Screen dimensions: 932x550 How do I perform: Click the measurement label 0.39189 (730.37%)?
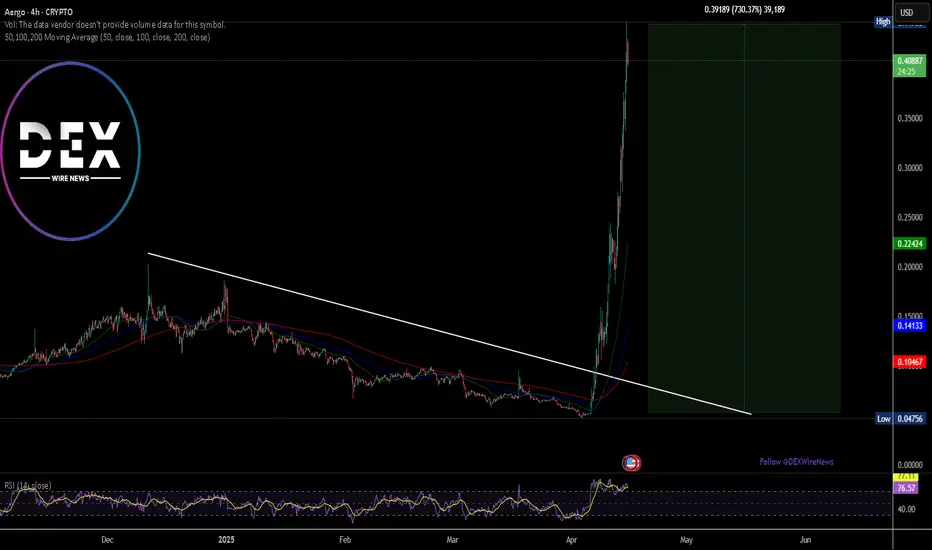tap(744, 10)
